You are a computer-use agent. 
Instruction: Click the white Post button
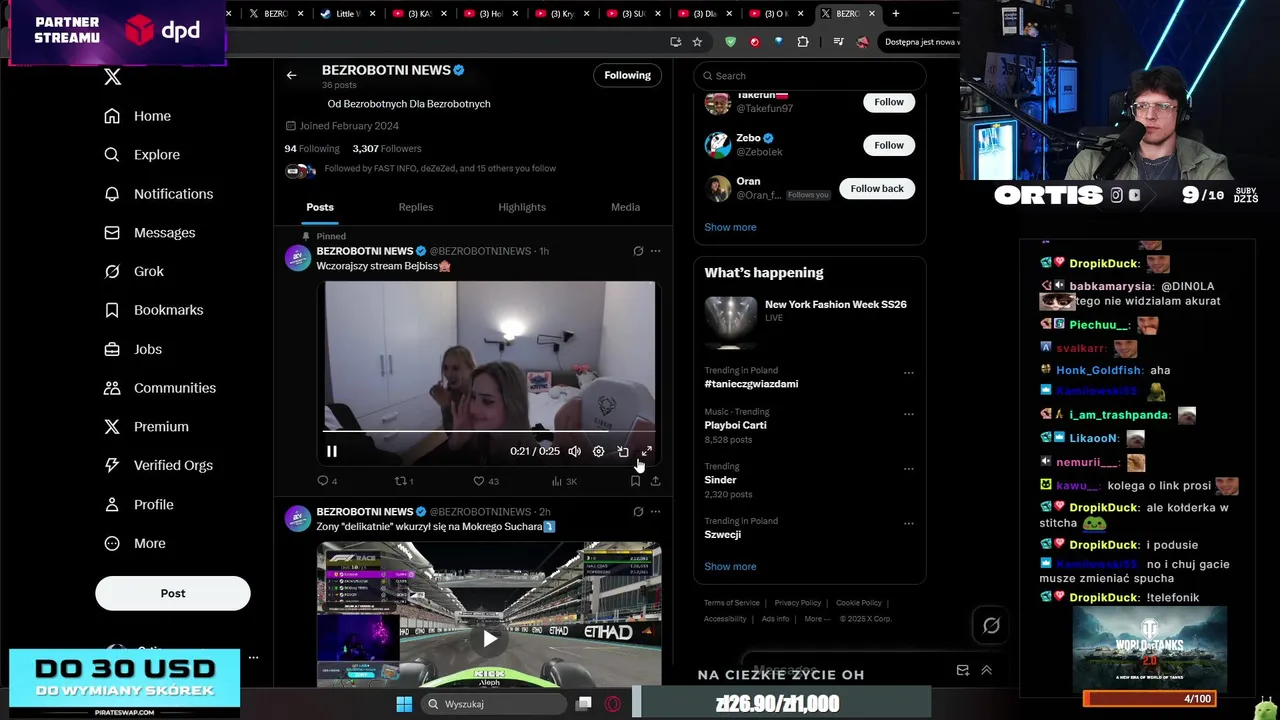point(173,593)
